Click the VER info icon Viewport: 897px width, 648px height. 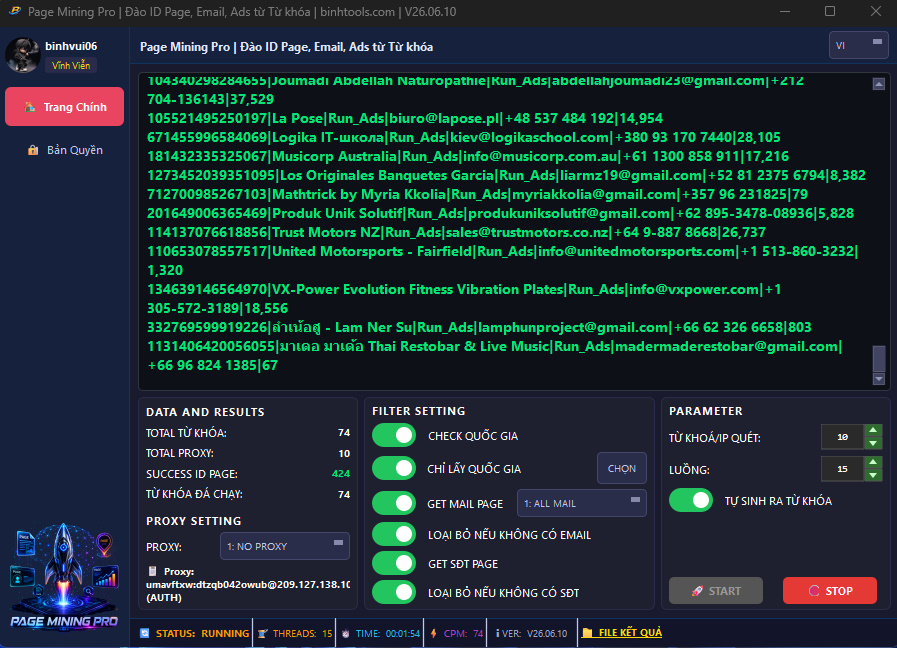coord(498,633)
